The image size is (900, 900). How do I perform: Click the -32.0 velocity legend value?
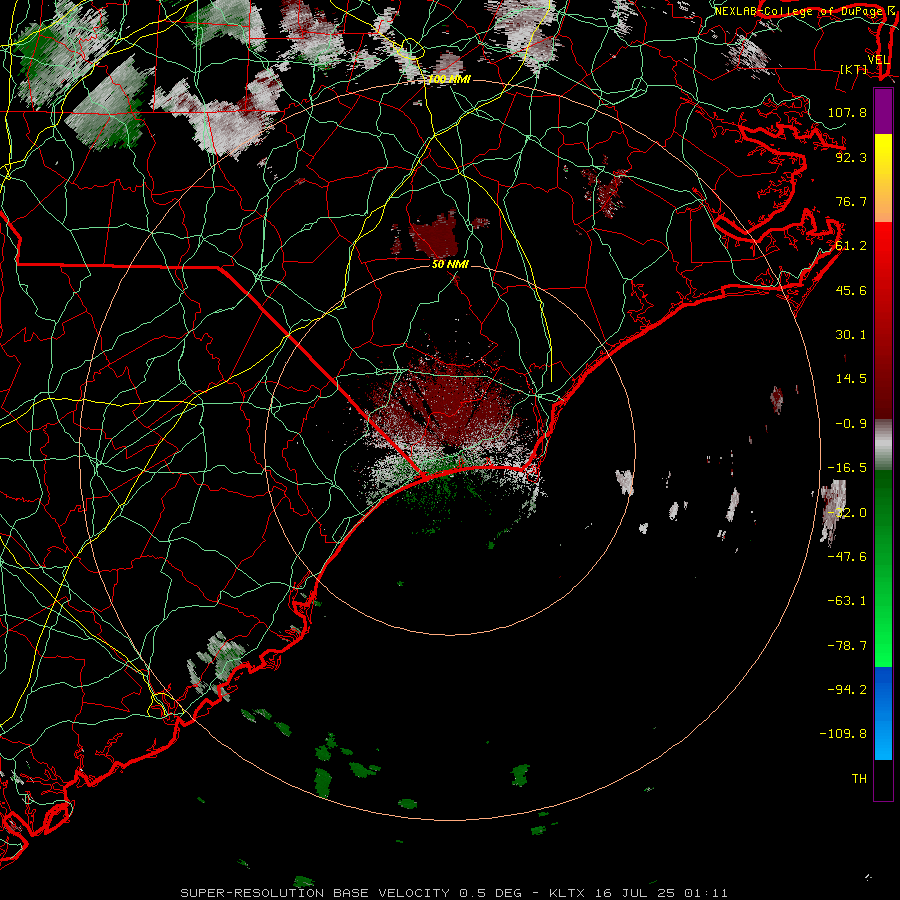pos(847,513)
